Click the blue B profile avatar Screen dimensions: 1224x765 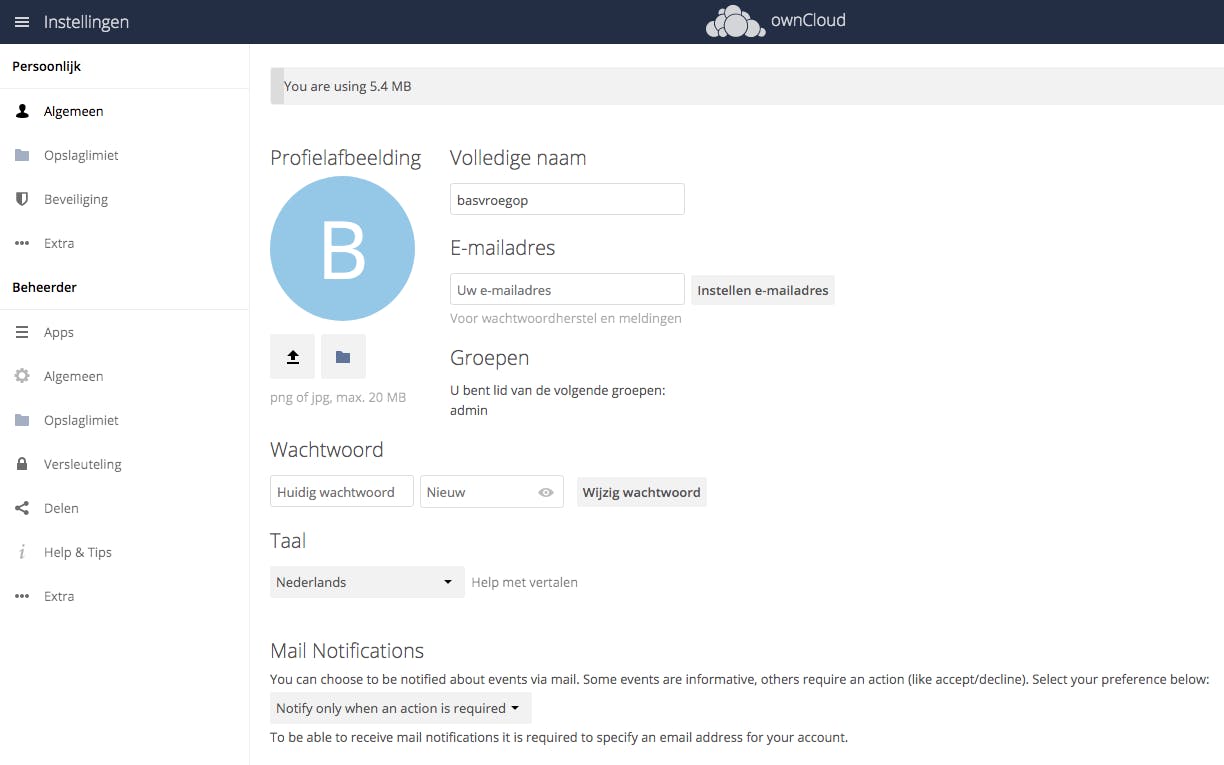pyautogui.click(x=343, y=249)
